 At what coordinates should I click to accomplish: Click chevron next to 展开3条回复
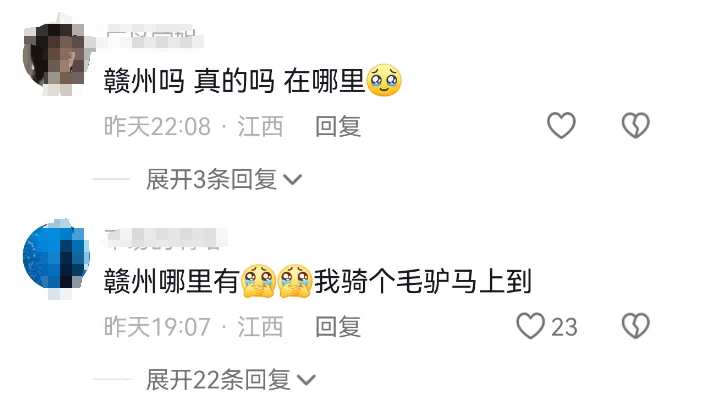[293, 180]
